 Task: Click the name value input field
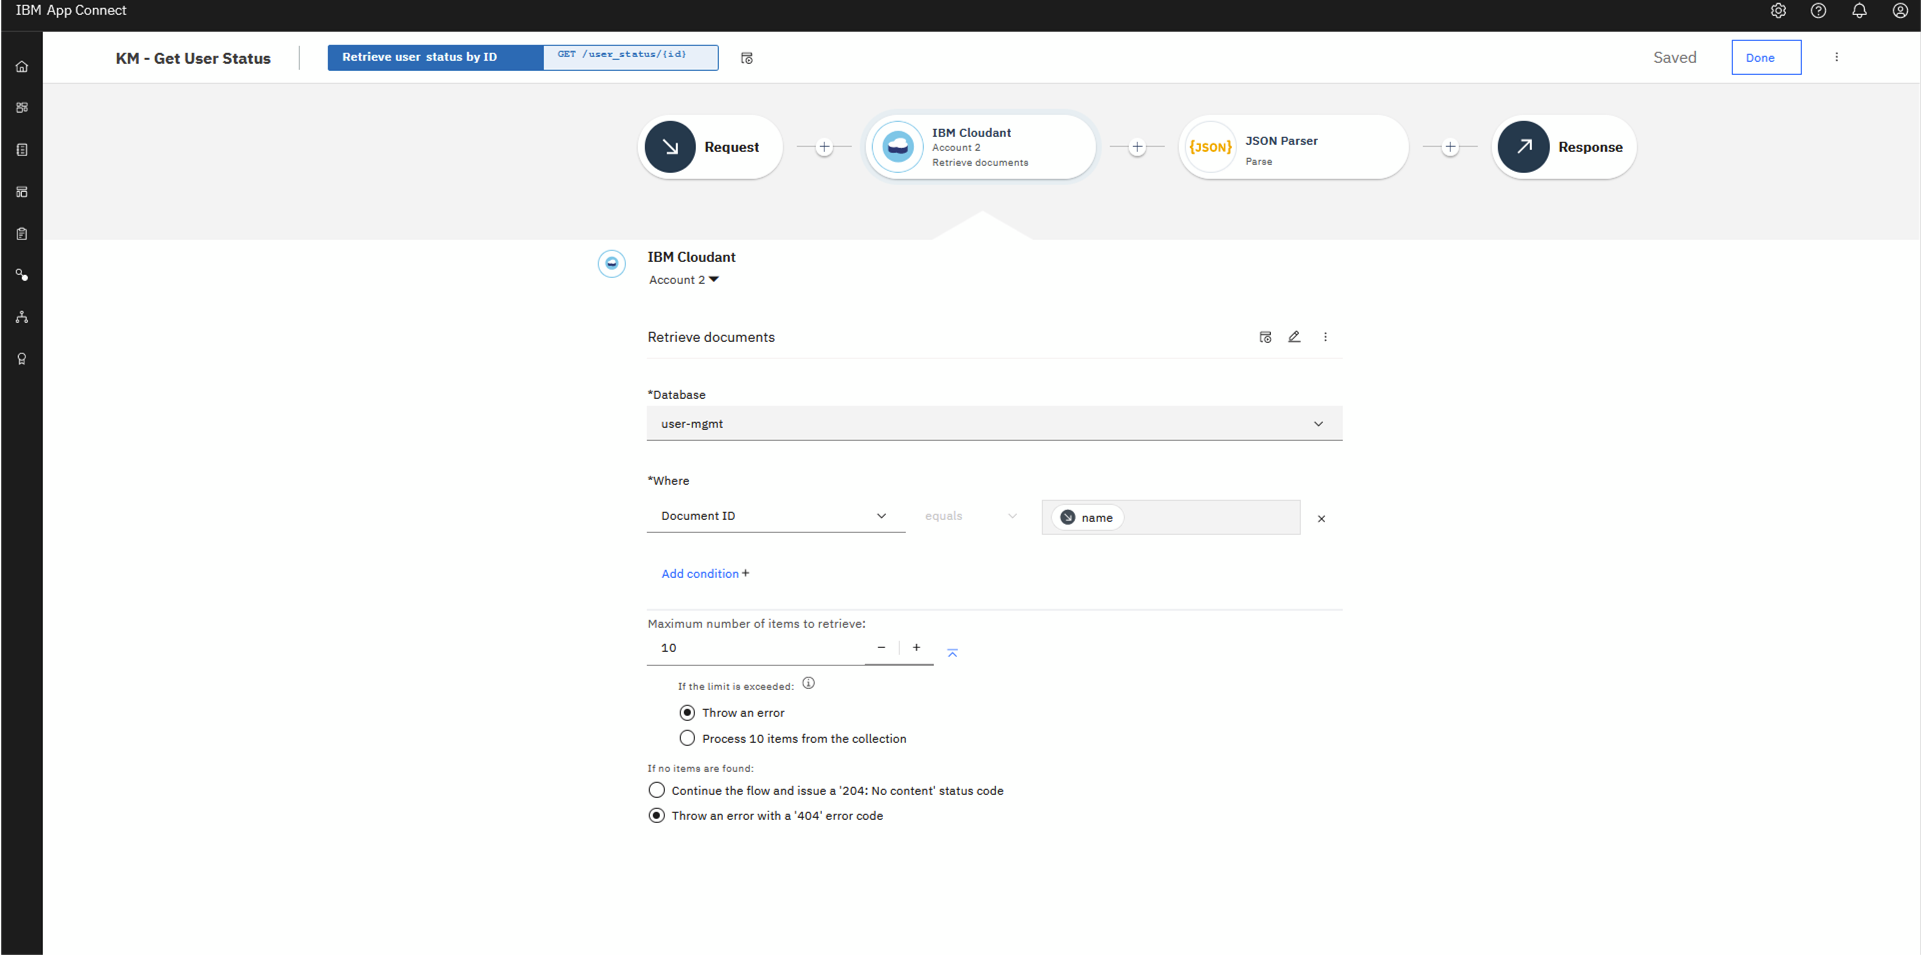click(x=1171, y=518)
